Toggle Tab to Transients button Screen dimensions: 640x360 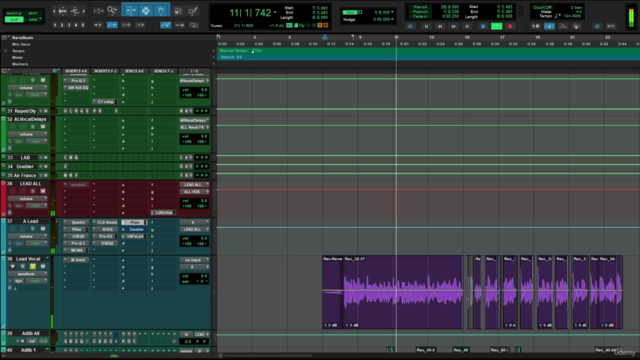coord(98,25)
